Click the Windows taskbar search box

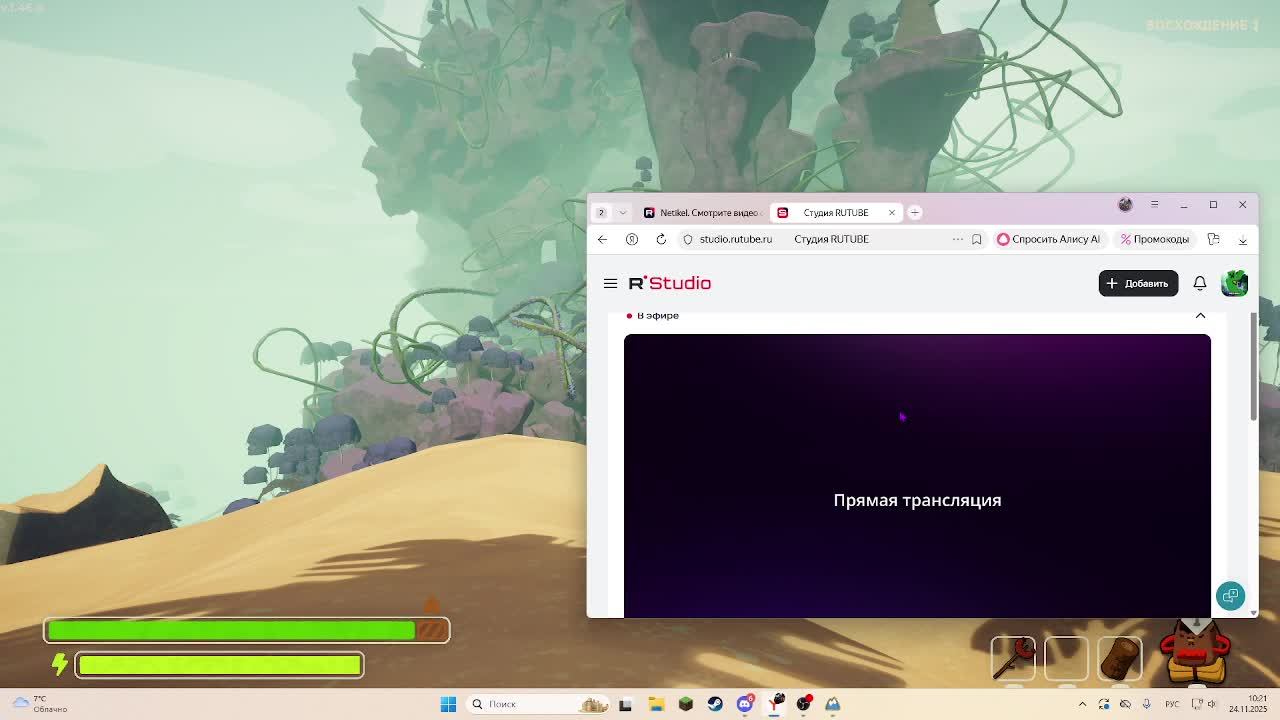[537, 704]
